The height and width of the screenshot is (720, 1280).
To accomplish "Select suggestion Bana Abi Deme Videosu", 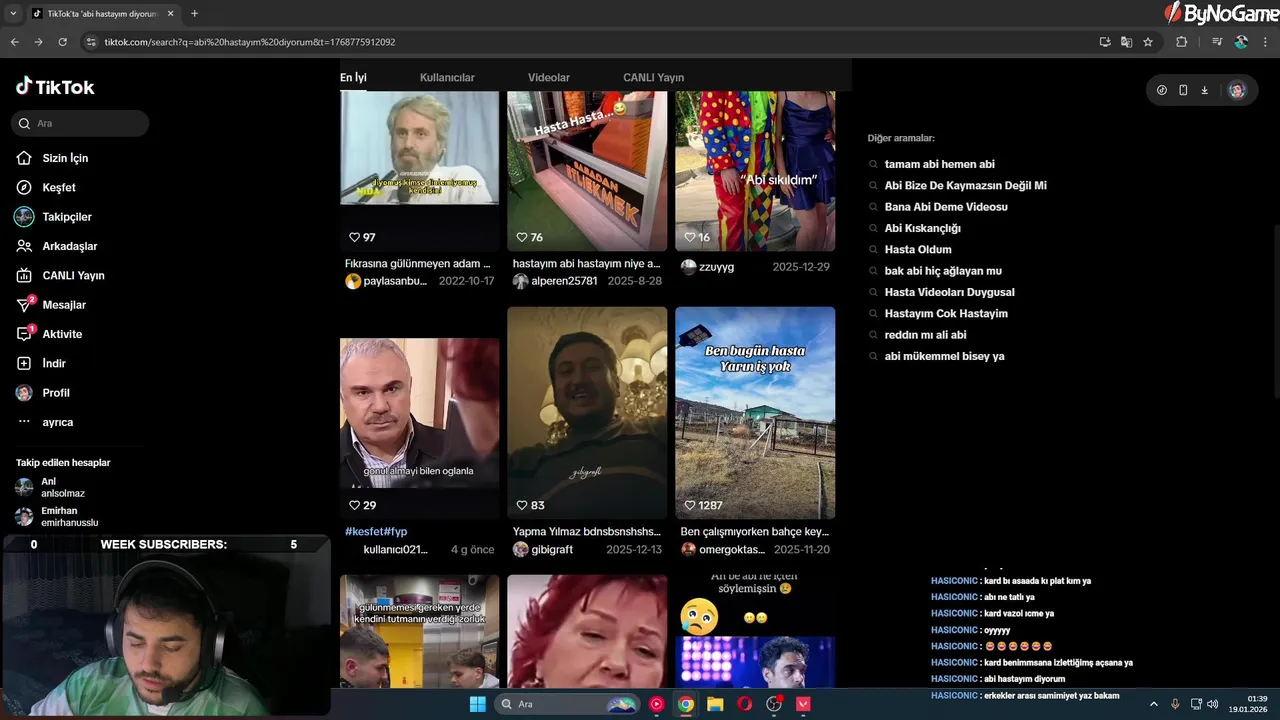I will pos(946,207).
